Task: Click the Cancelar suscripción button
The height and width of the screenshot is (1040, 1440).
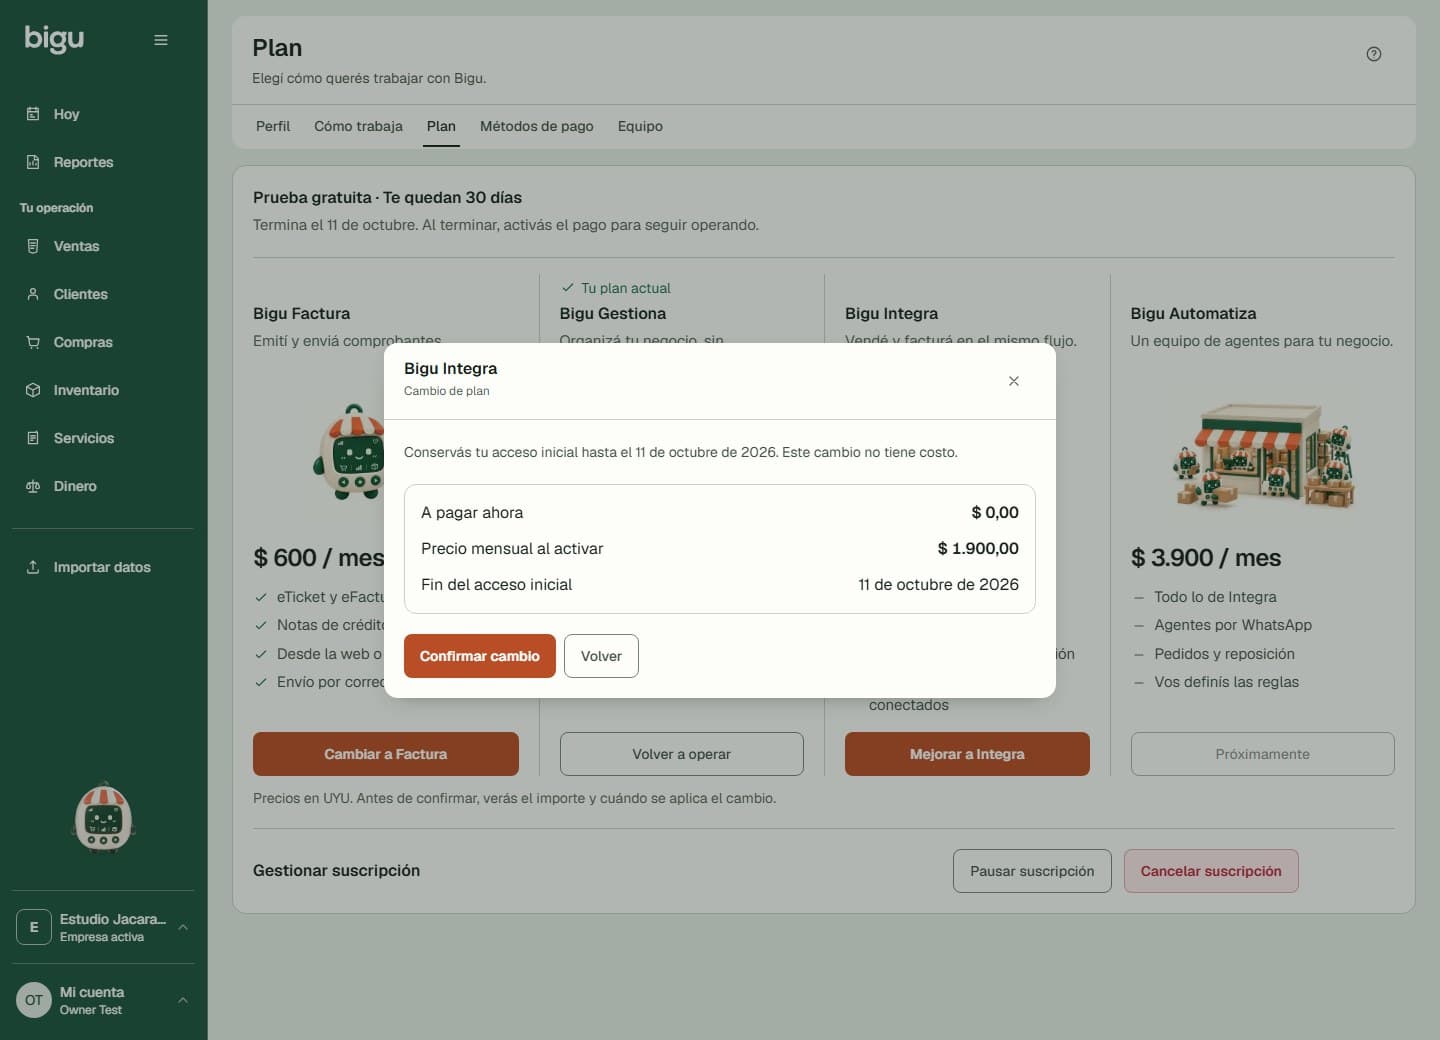Action: click(1211, 871)
